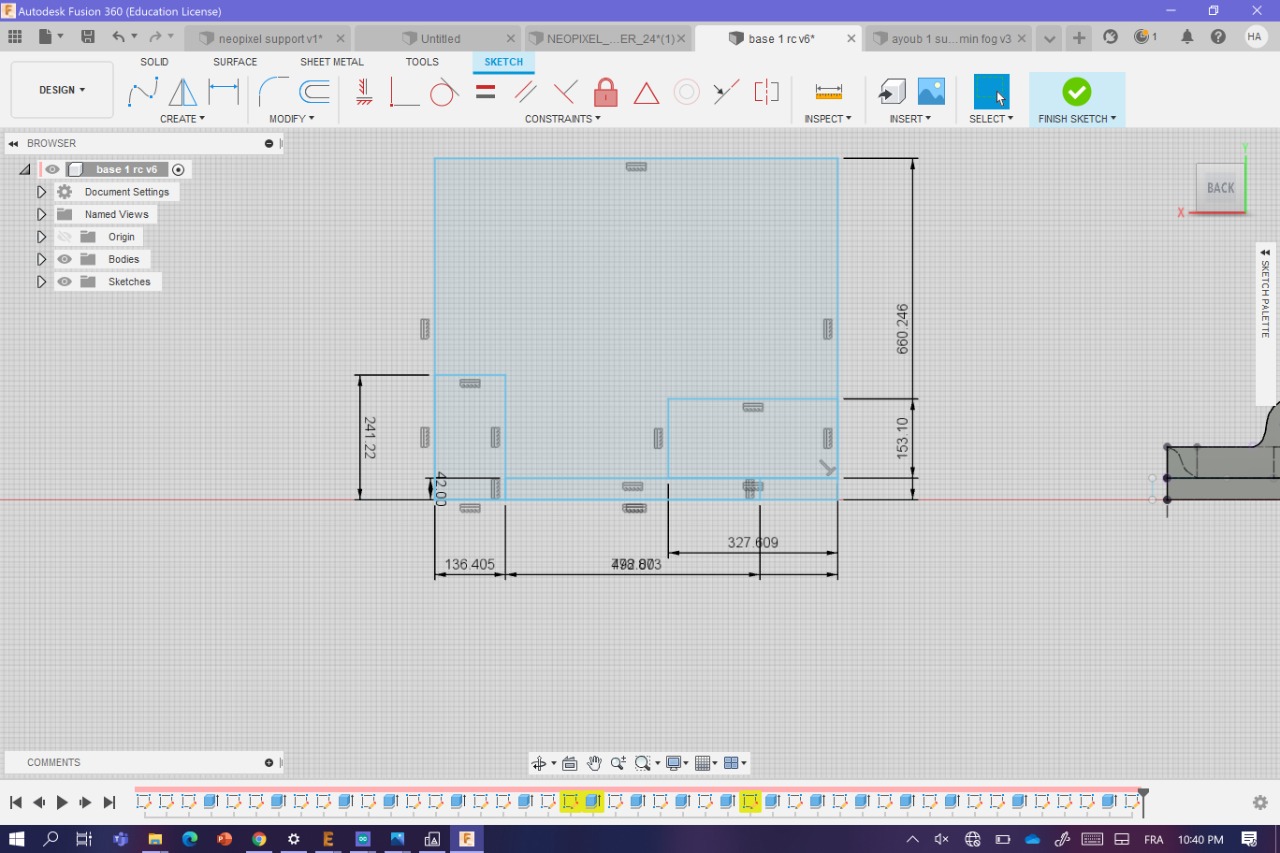Click the Insert Image canvas icon
The image size is (1280, 853).
tap(931, 92)
